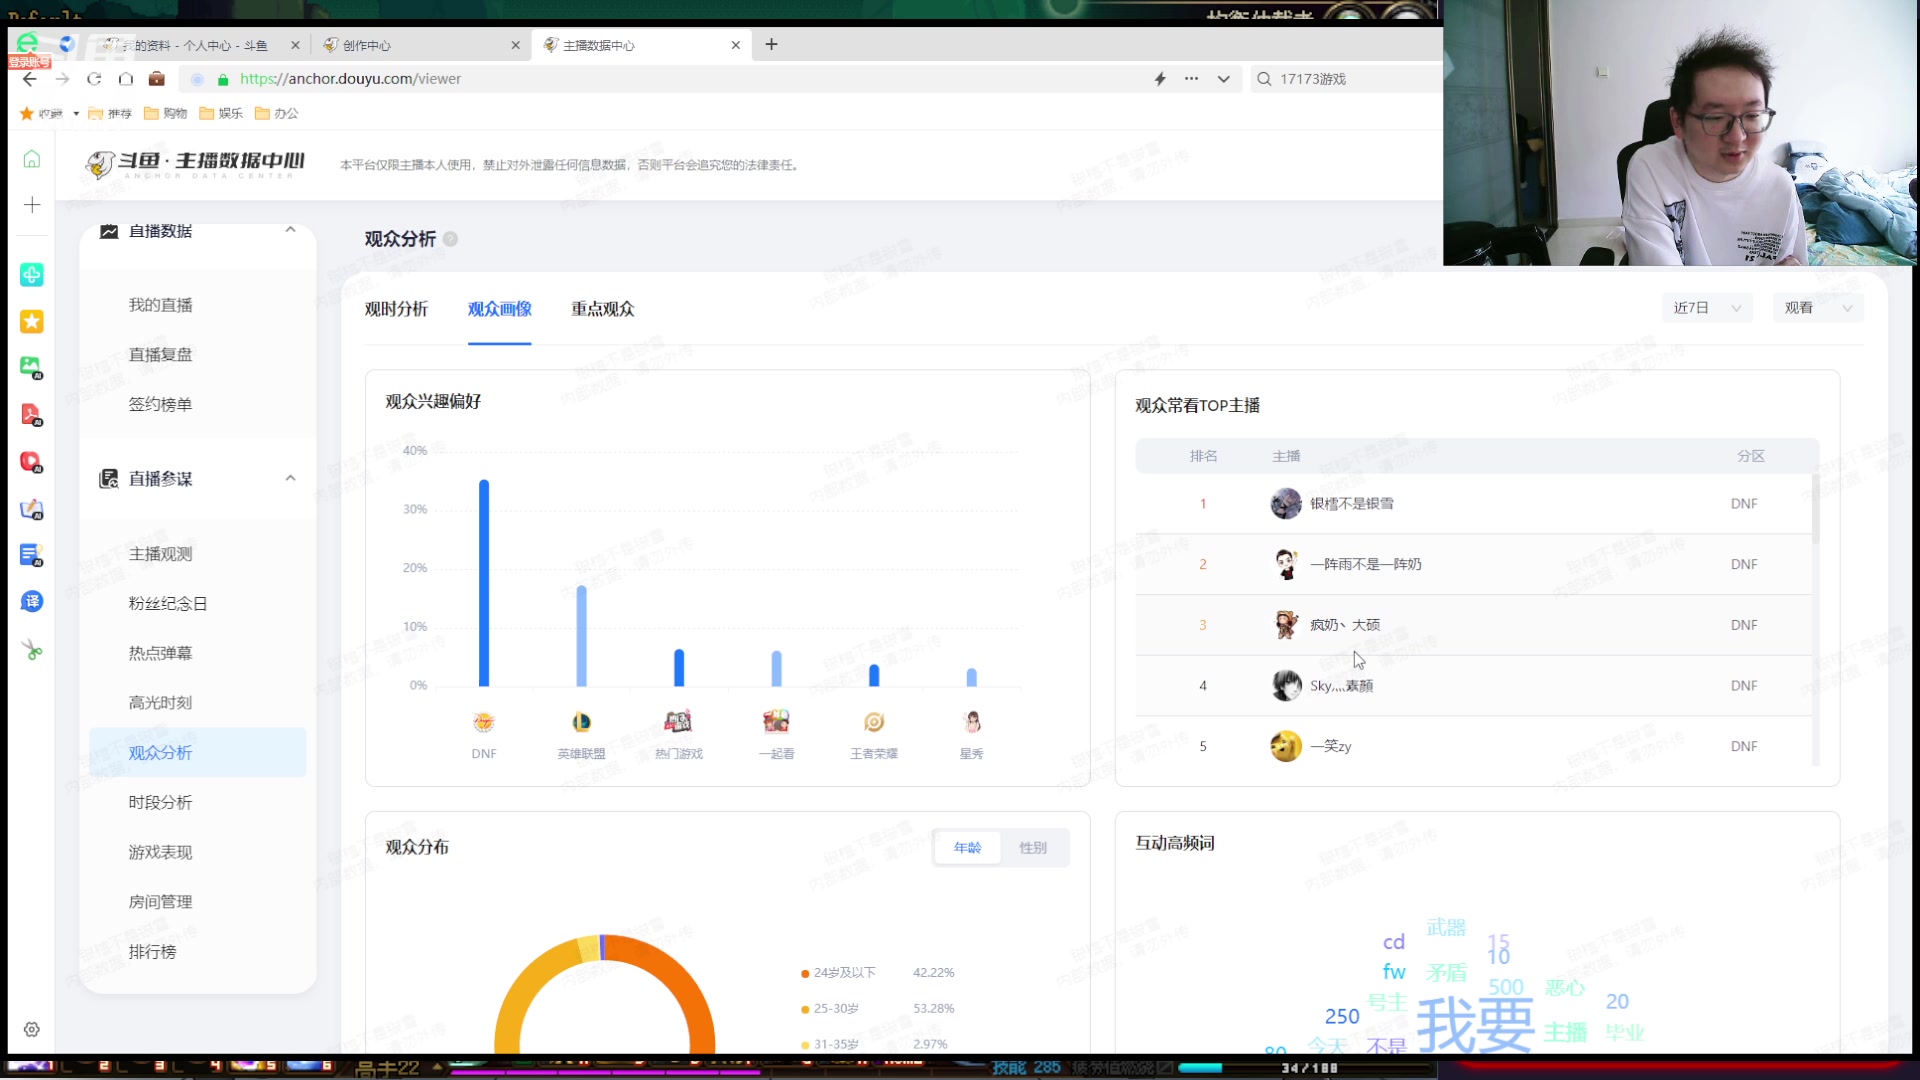1920x1080 pixels.
Task: Open the new browser tab plus button
Action: [771, 44]
